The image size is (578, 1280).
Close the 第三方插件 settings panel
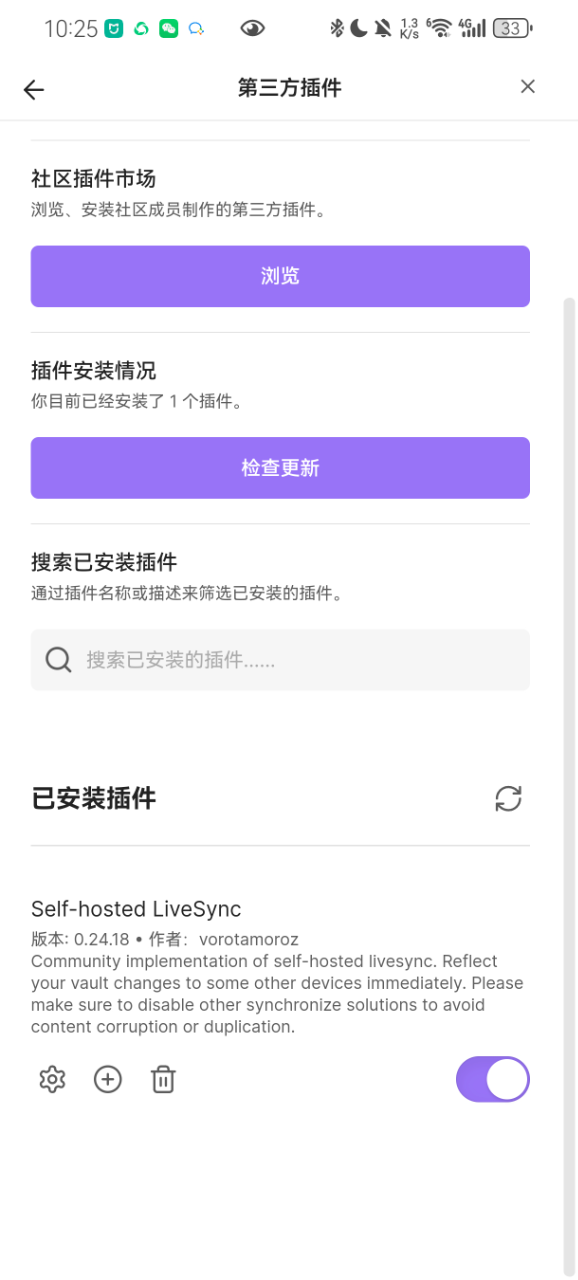click(528, 87)
